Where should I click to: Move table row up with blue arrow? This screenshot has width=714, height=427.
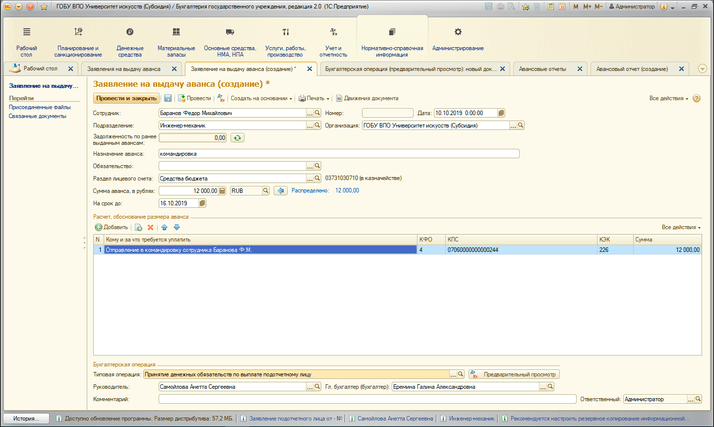pyautogui.click(x=164, y=227)
